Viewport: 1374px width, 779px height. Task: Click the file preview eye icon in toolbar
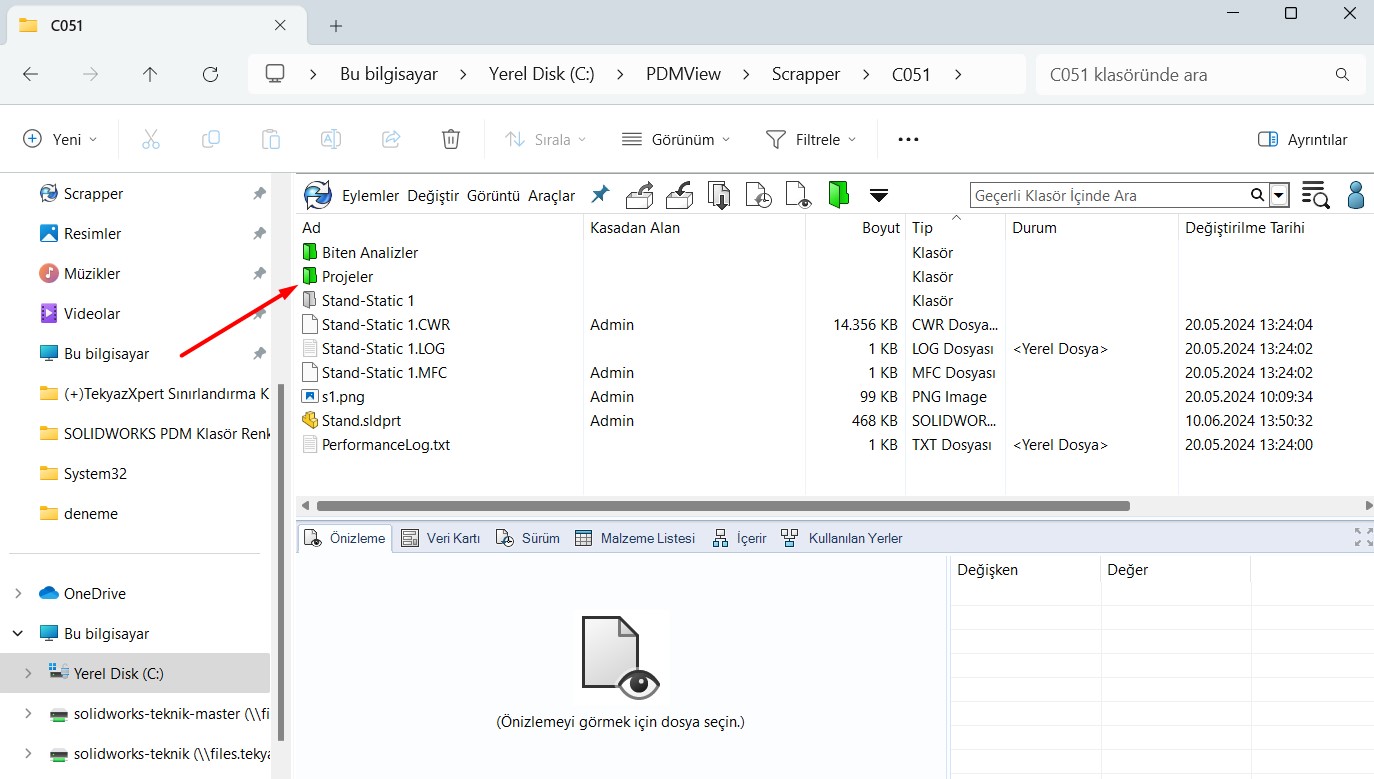pyautogui.click(x=798, y=195)
